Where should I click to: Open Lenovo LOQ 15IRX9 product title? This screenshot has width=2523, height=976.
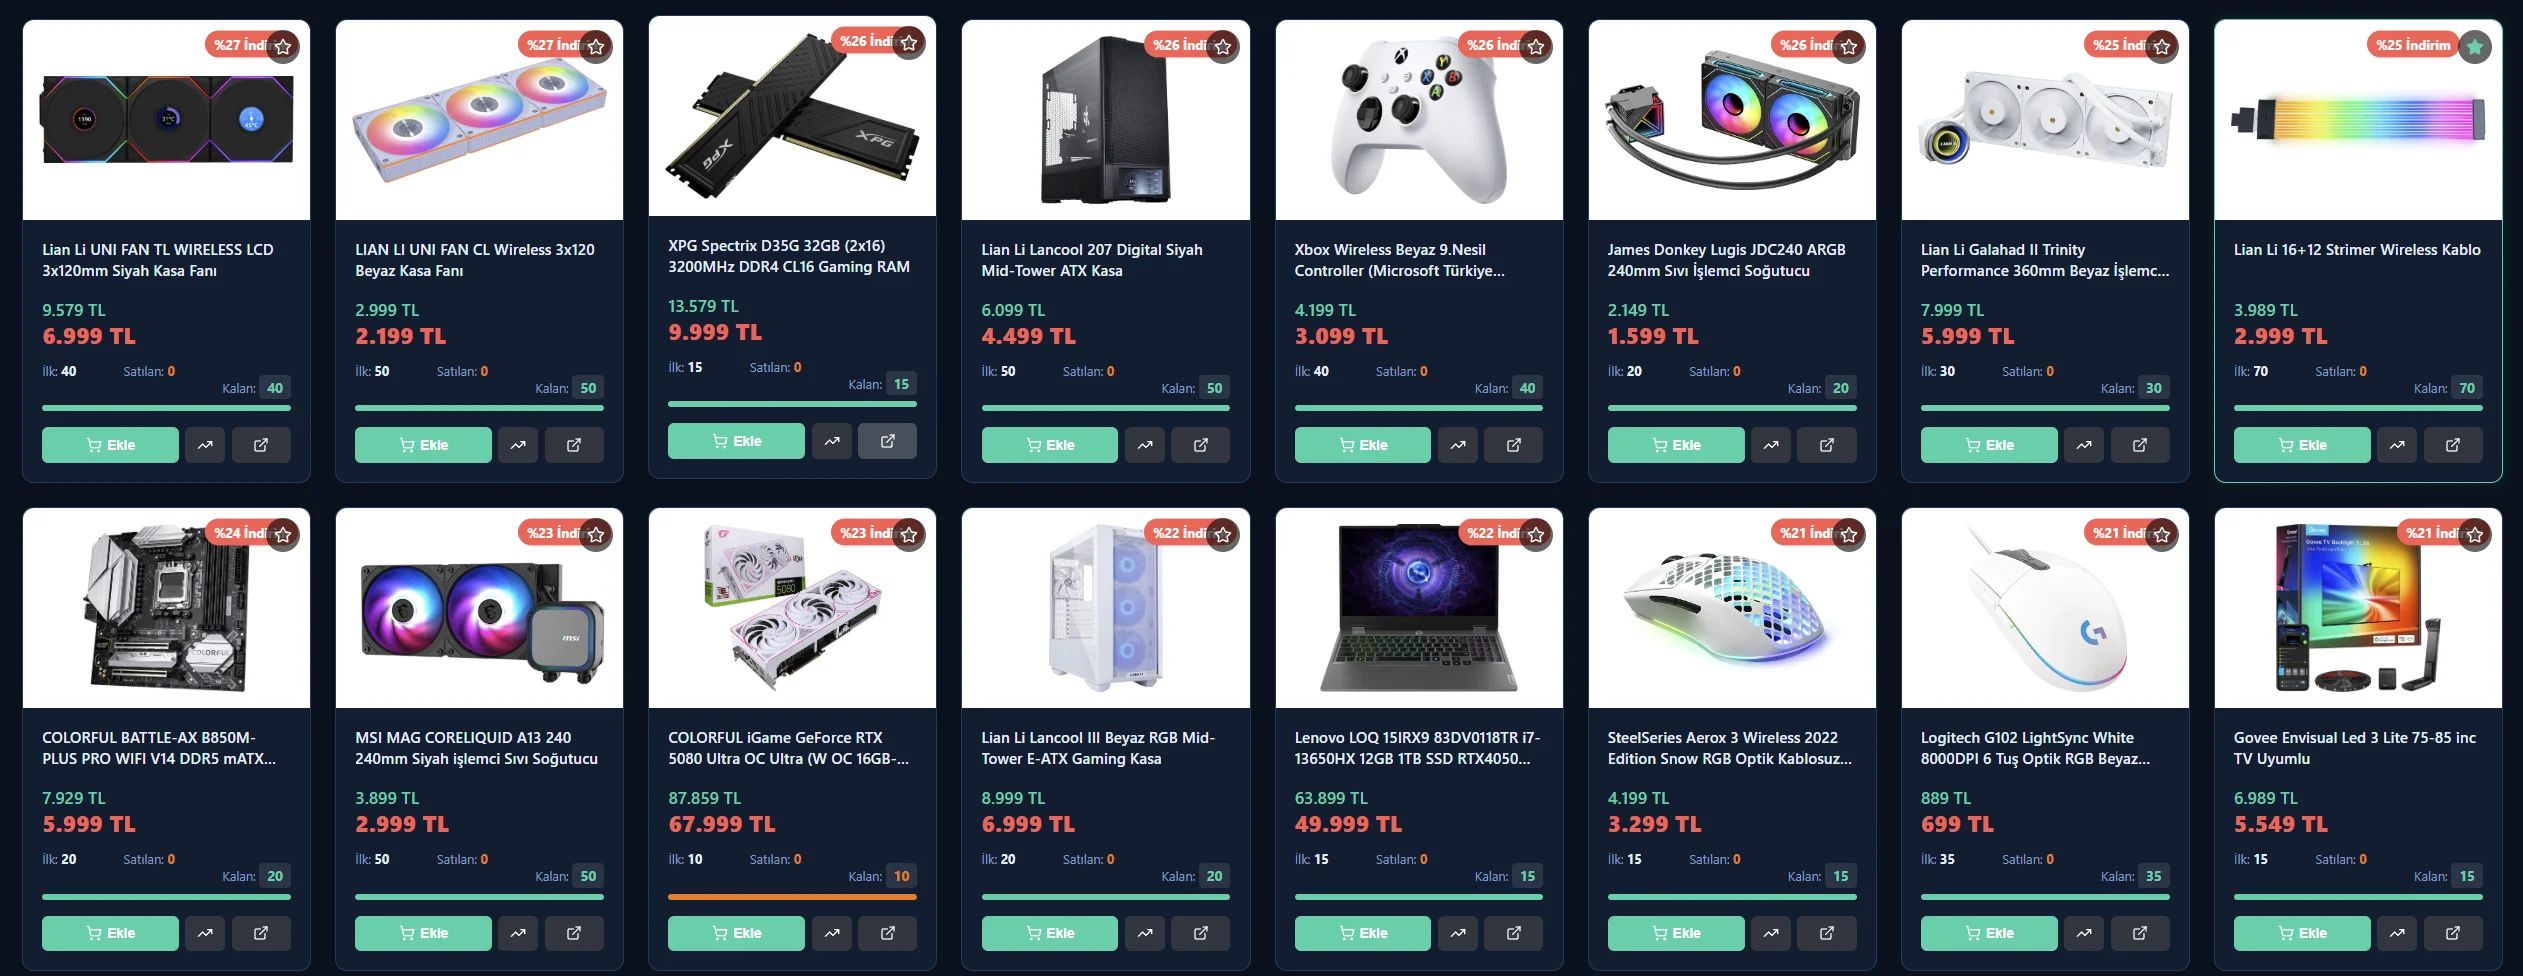1417,748
